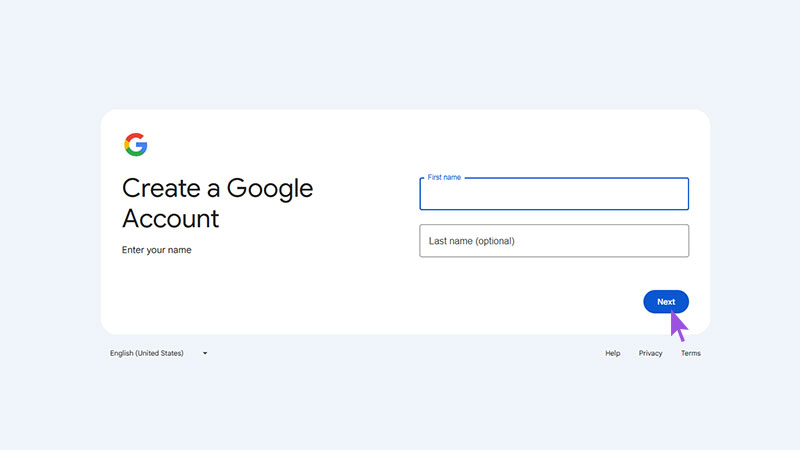The width and height of the screenshot is (800, 450).
Task: Click the blue Next button
Action: (666, 302)
